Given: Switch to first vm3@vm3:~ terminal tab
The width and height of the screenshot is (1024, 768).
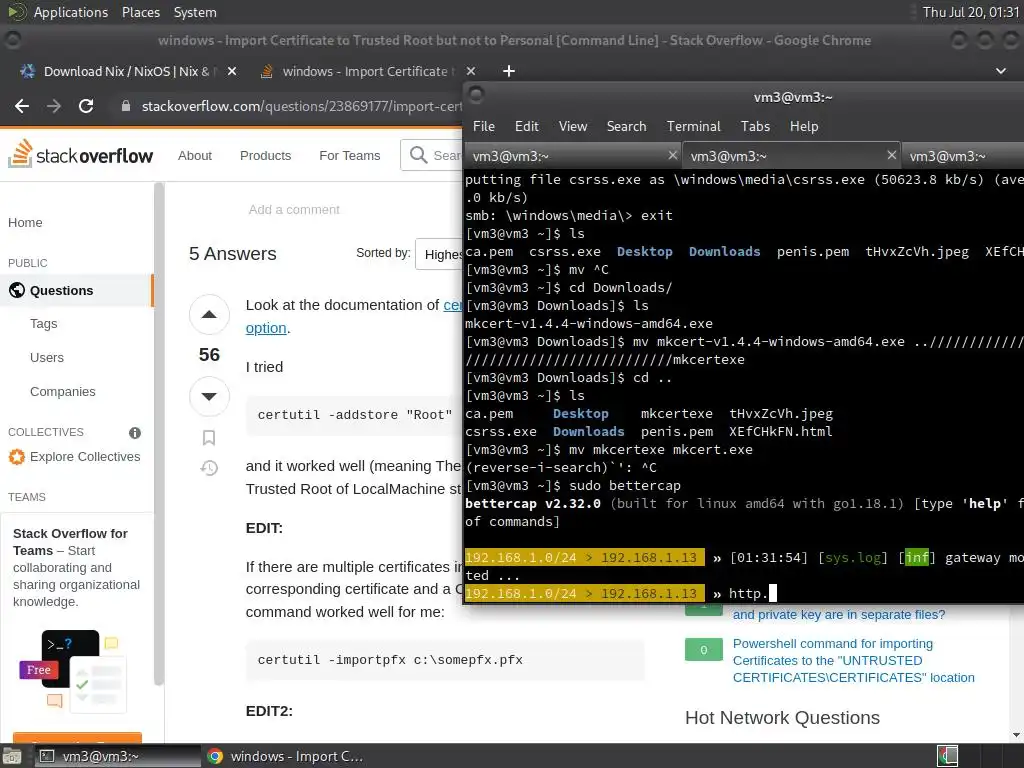Looking at the screenshot, I should (572, 156).
